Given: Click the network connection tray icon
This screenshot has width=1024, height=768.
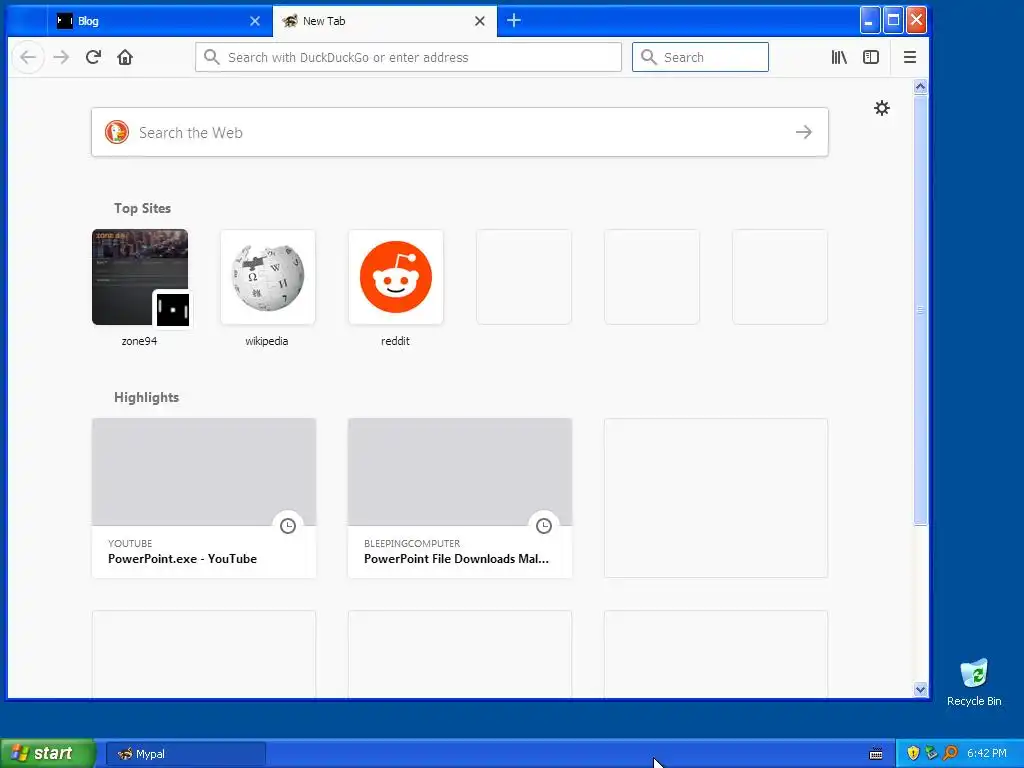Looking at the screenshot, I should click(x=931, y=753).
